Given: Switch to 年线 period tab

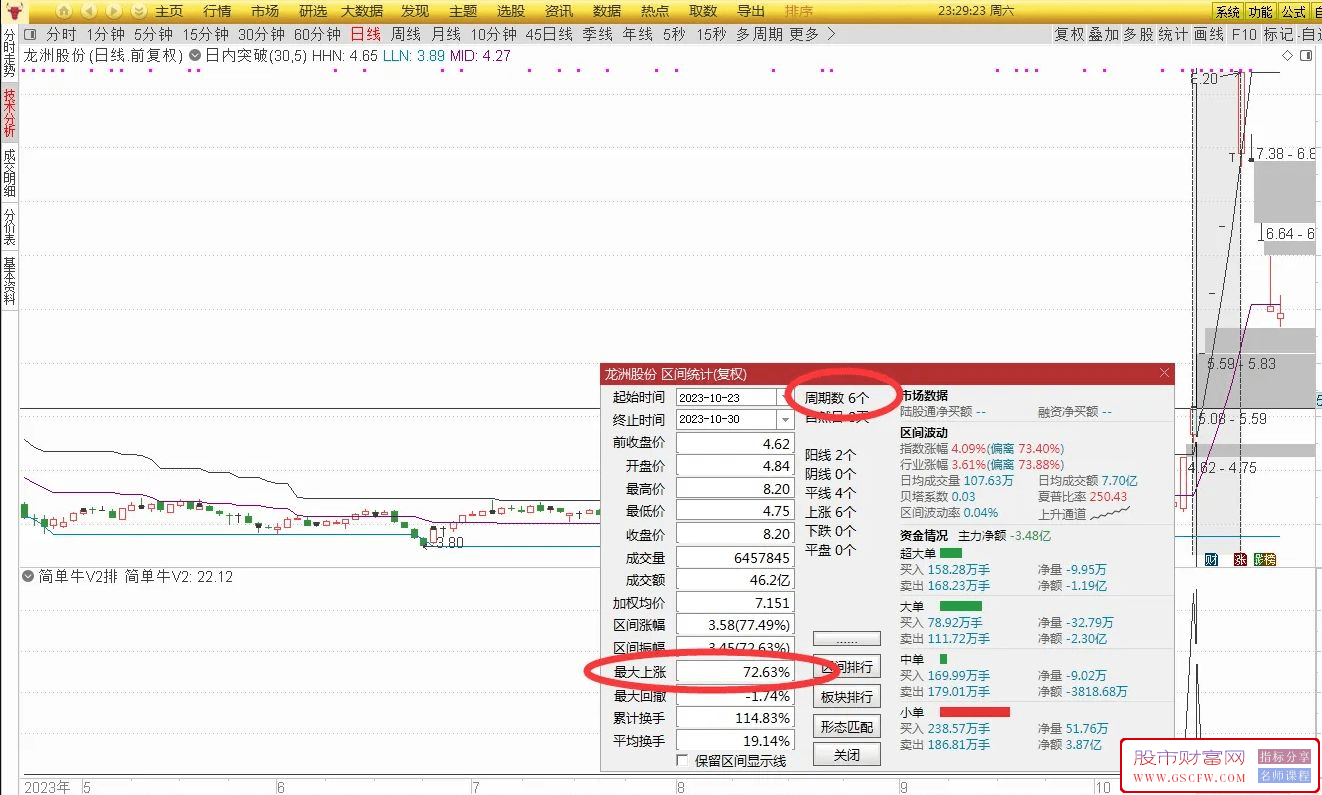Looking at the screenshot, I should pyautogui.click(x=637, y=34).
